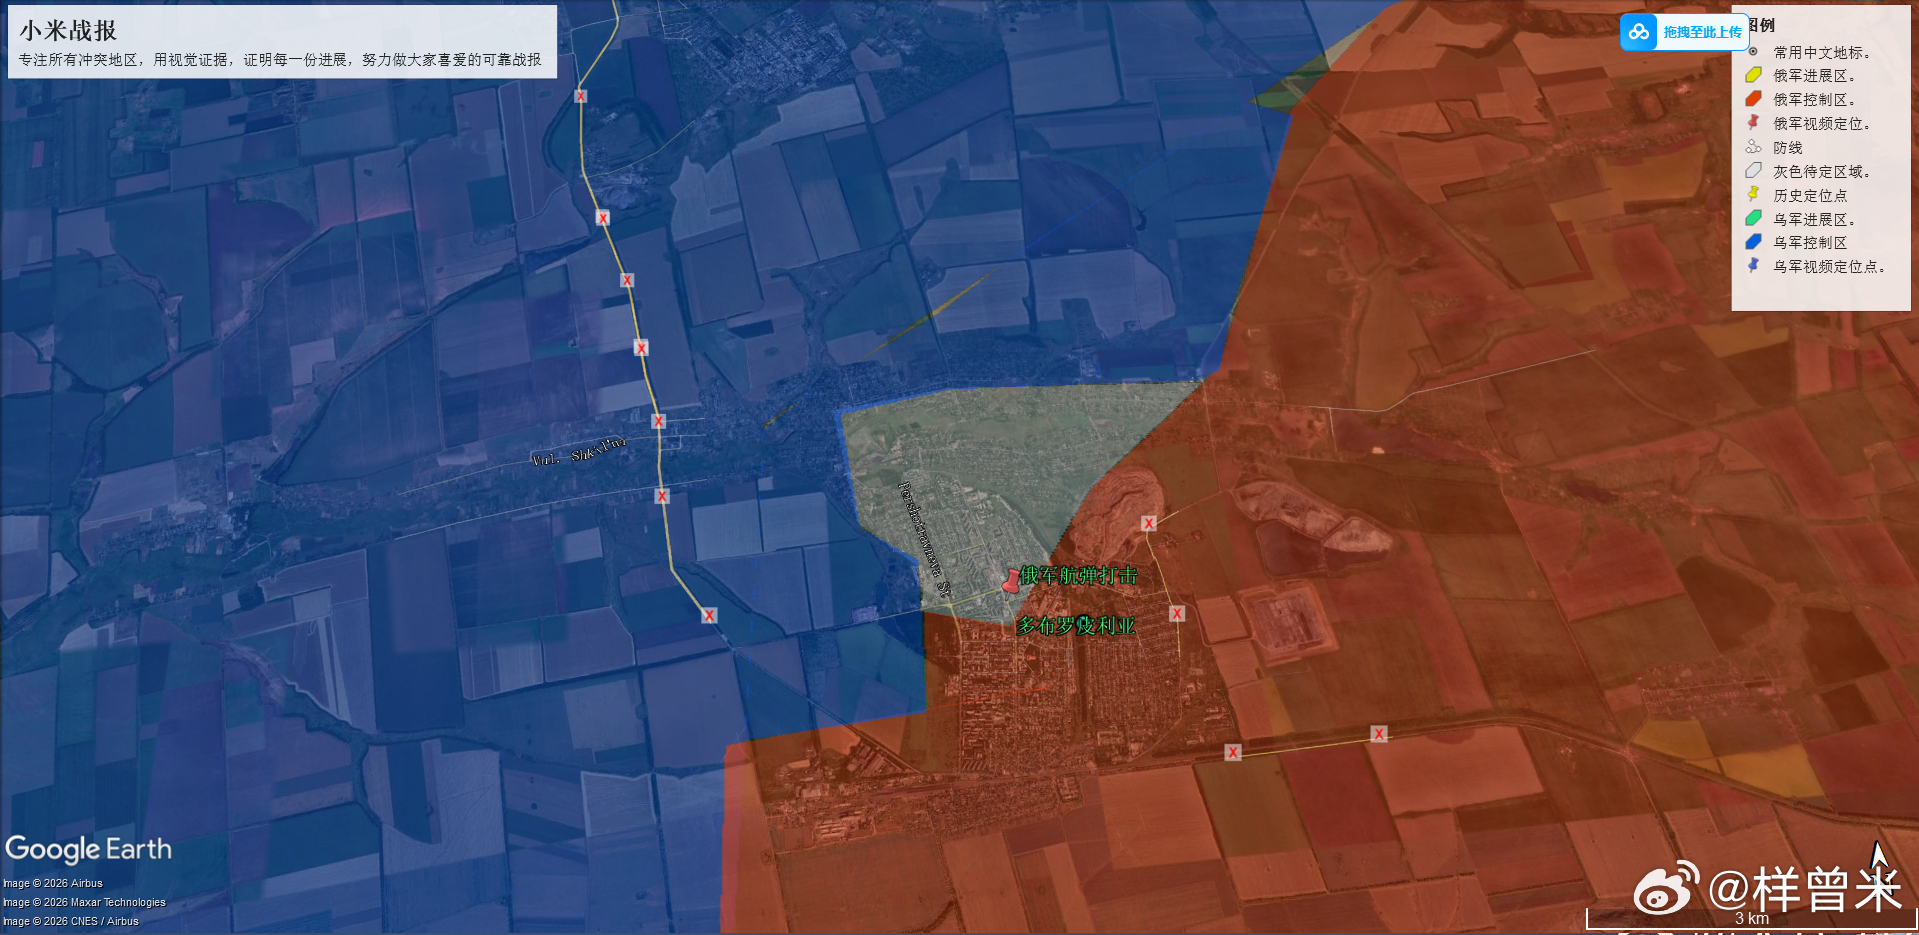Click the Vul. Shkil'na street label
The width and height of the screenshot is (1919, 935).
pyautogui.click(x=579, y=452)
